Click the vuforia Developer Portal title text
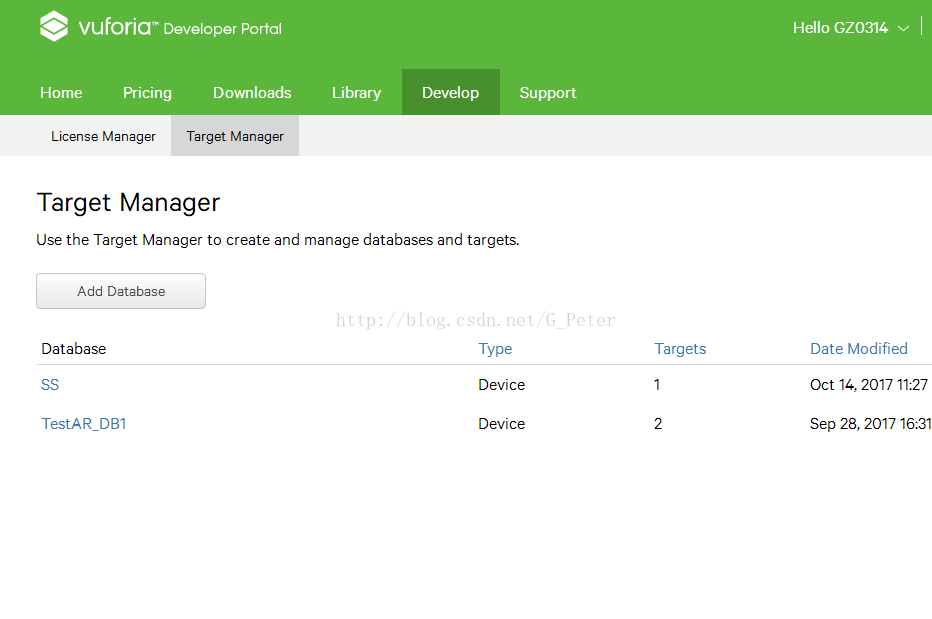The height and width of the screenshot is (619, 932). [180, 27]
